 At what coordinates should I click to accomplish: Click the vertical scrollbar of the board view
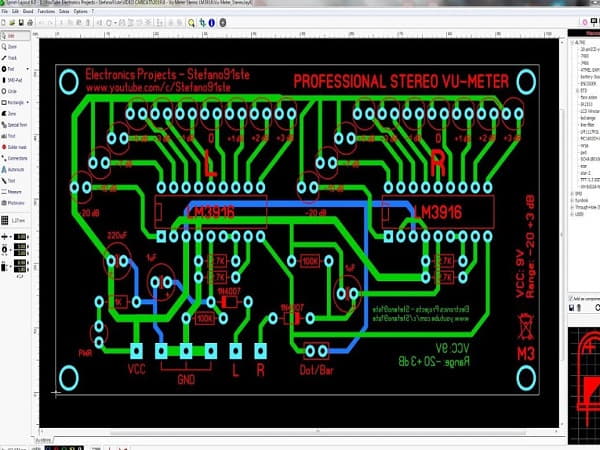tap(562, 233)
